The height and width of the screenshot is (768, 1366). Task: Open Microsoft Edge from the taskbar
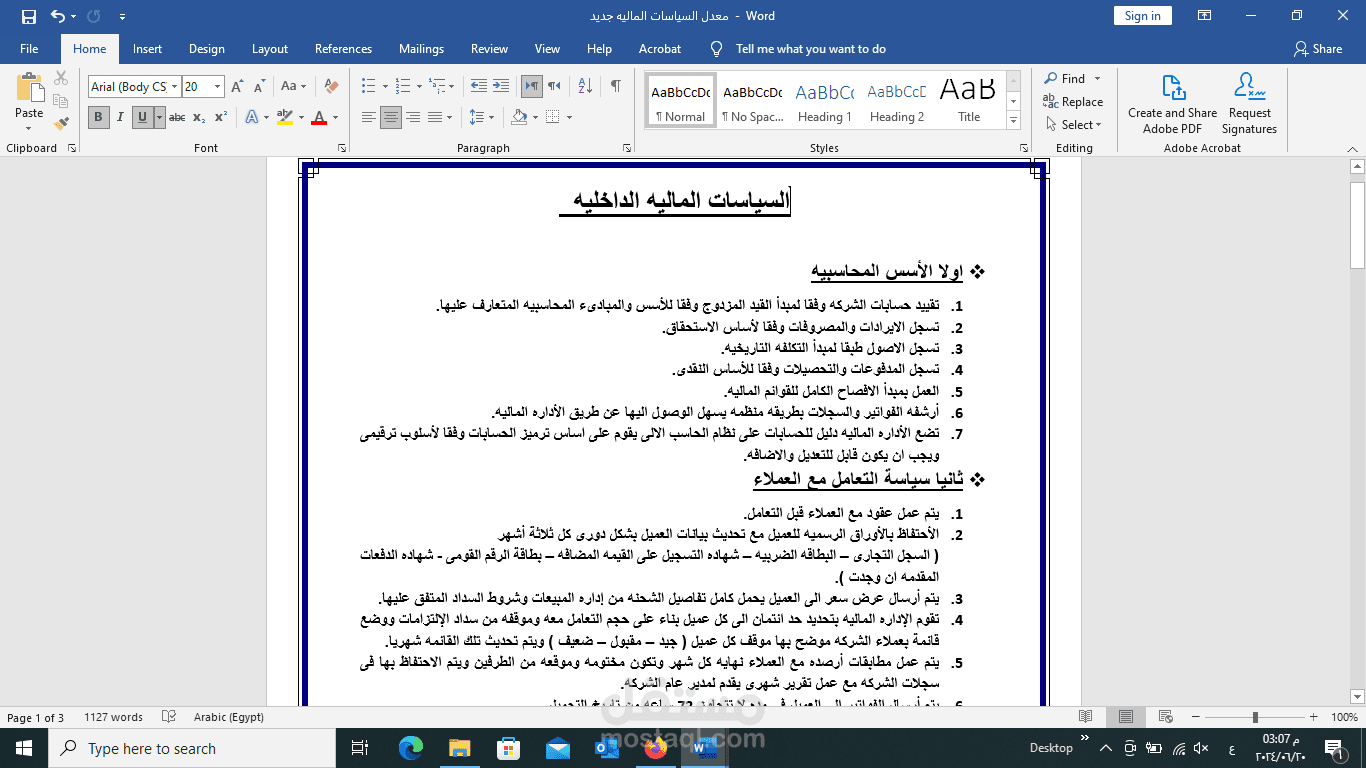[410, 748]
